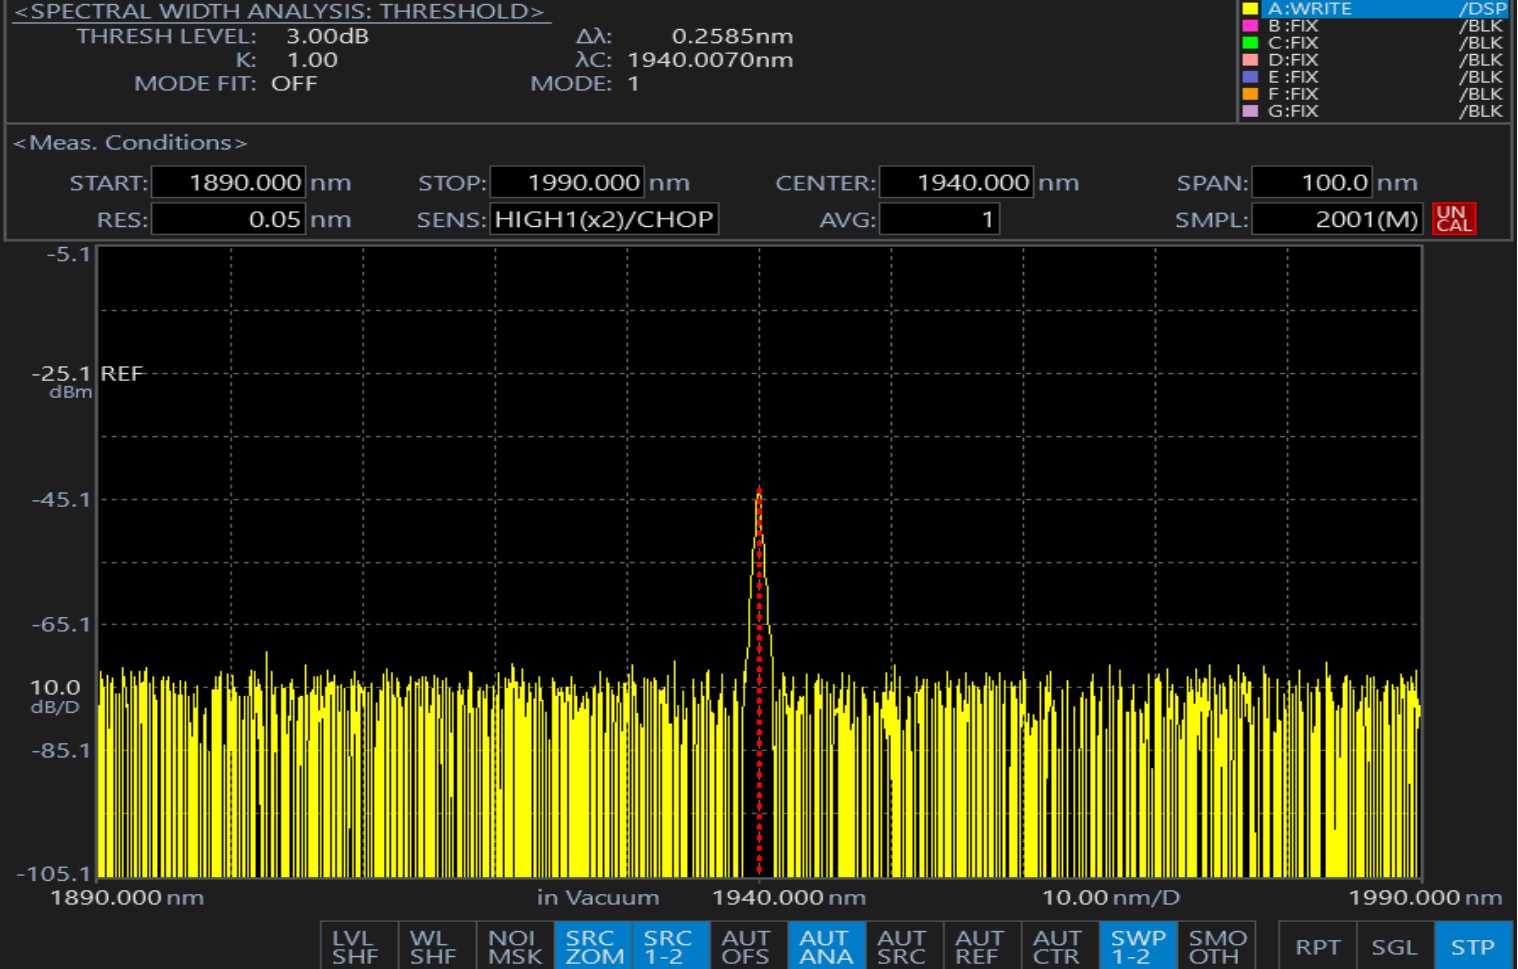
Task: Start a repeat sweep with RPT
Action: pos(1317,946)
